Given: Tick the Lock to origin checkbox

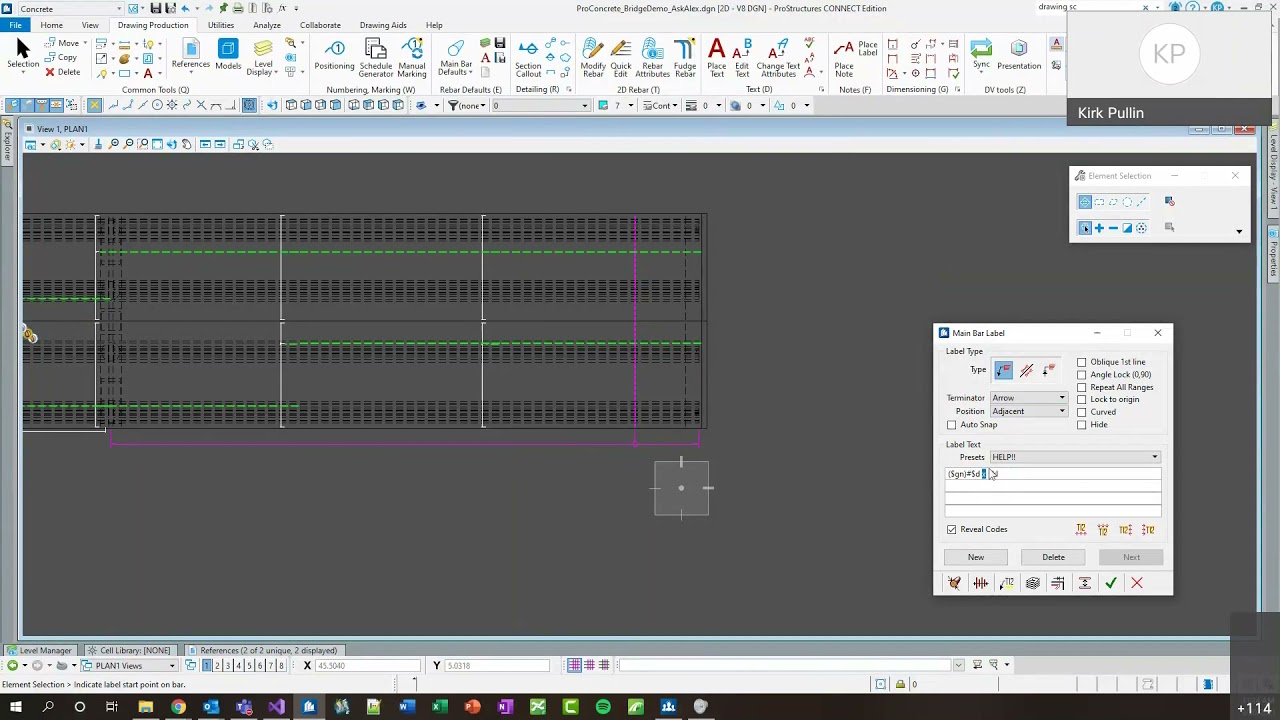Looking at the screenshot, I should pos(1082,399).
